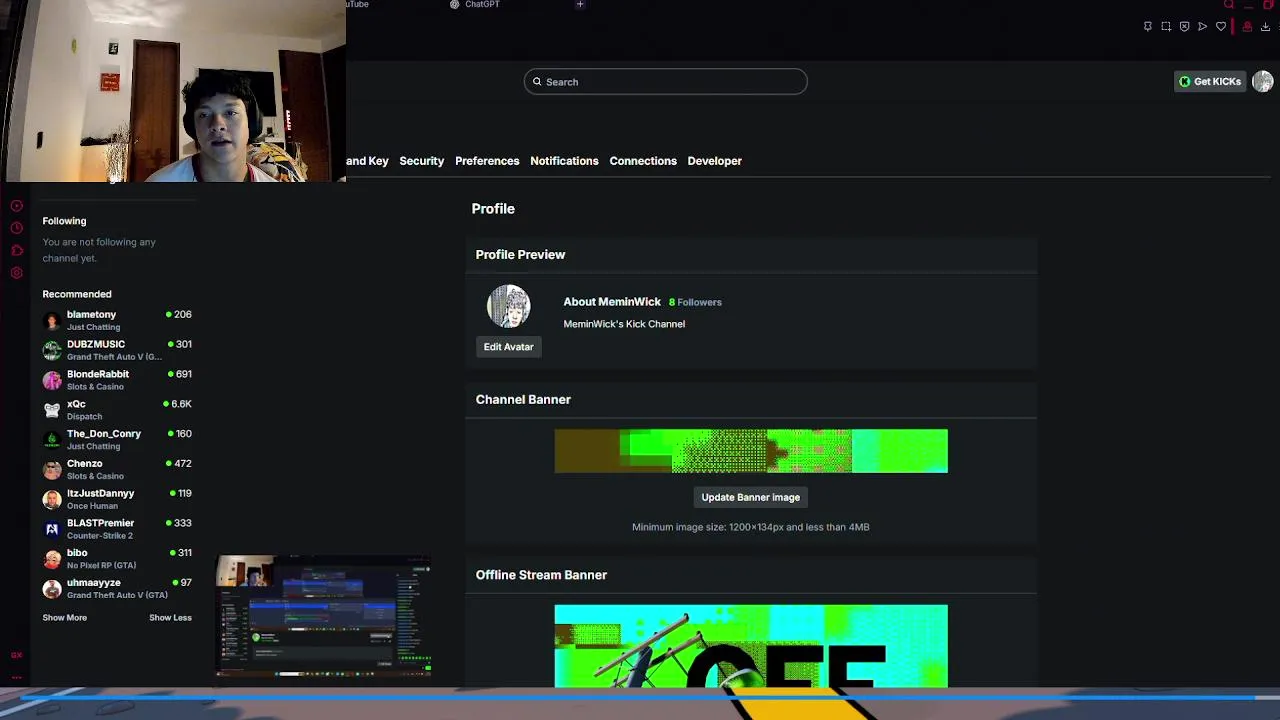Click BlondeRabbit's channel avatar
This screenshot has height=720, width=1280.
click(x=52, y=380)
